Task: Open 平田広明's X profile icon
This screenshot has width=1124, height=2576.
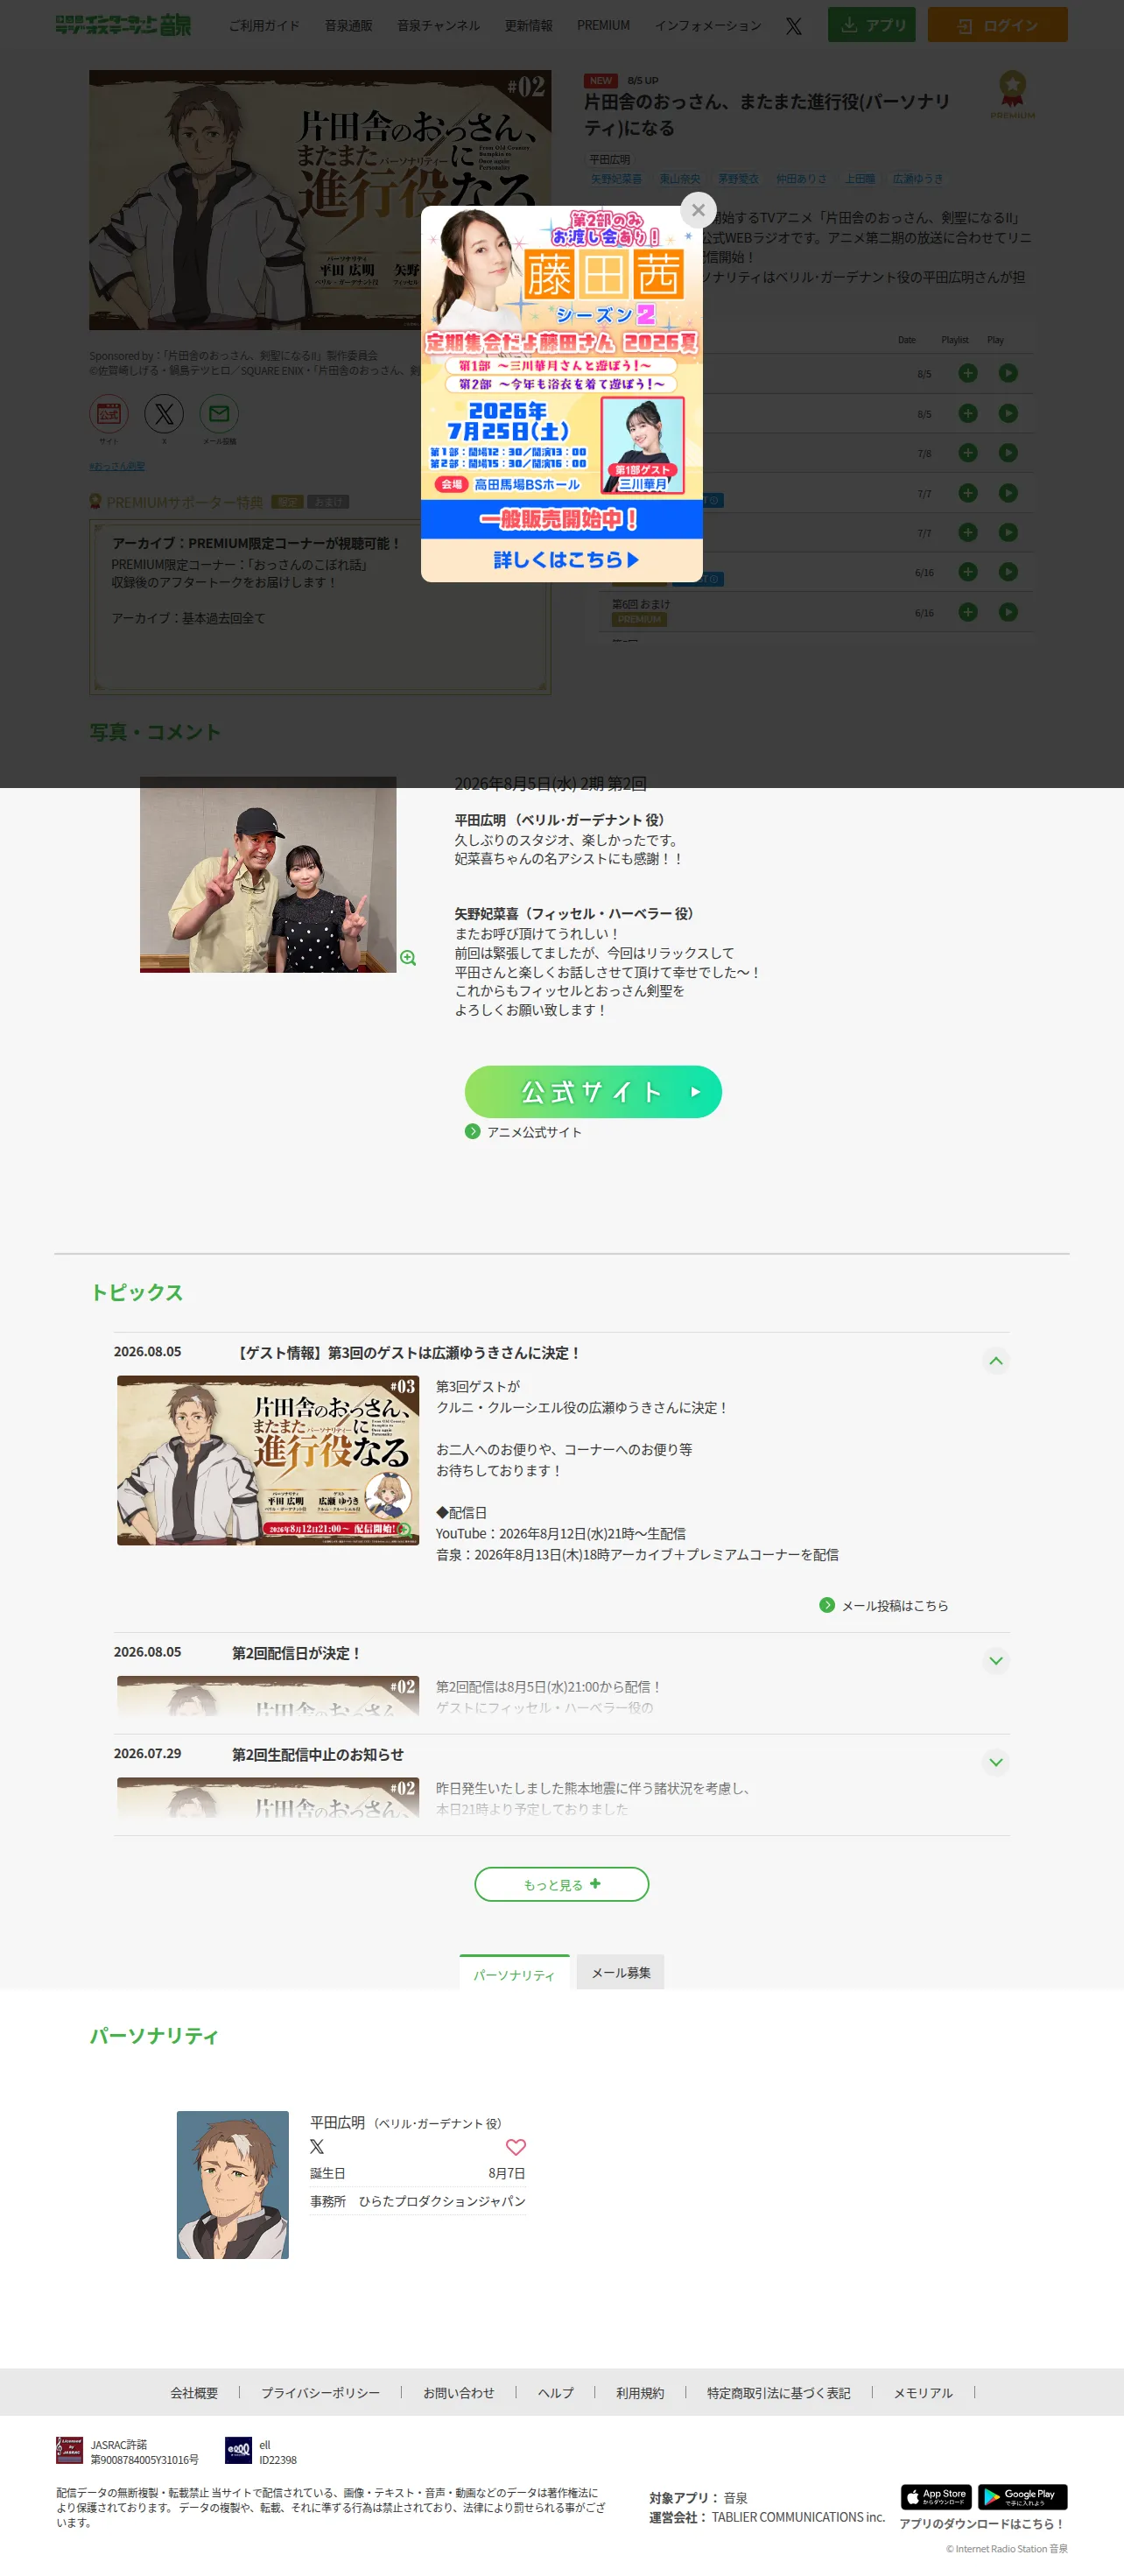Action: pos(317,2146)
